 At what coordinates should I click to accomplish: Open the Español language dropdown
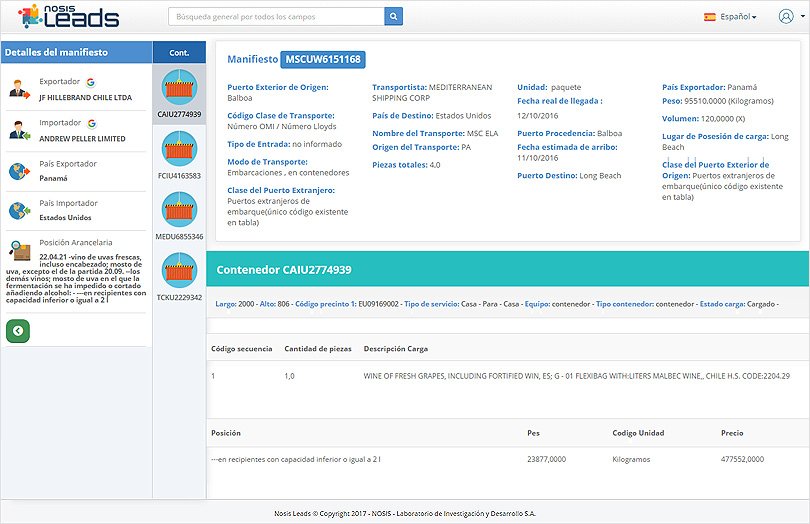tap(738, 17)
